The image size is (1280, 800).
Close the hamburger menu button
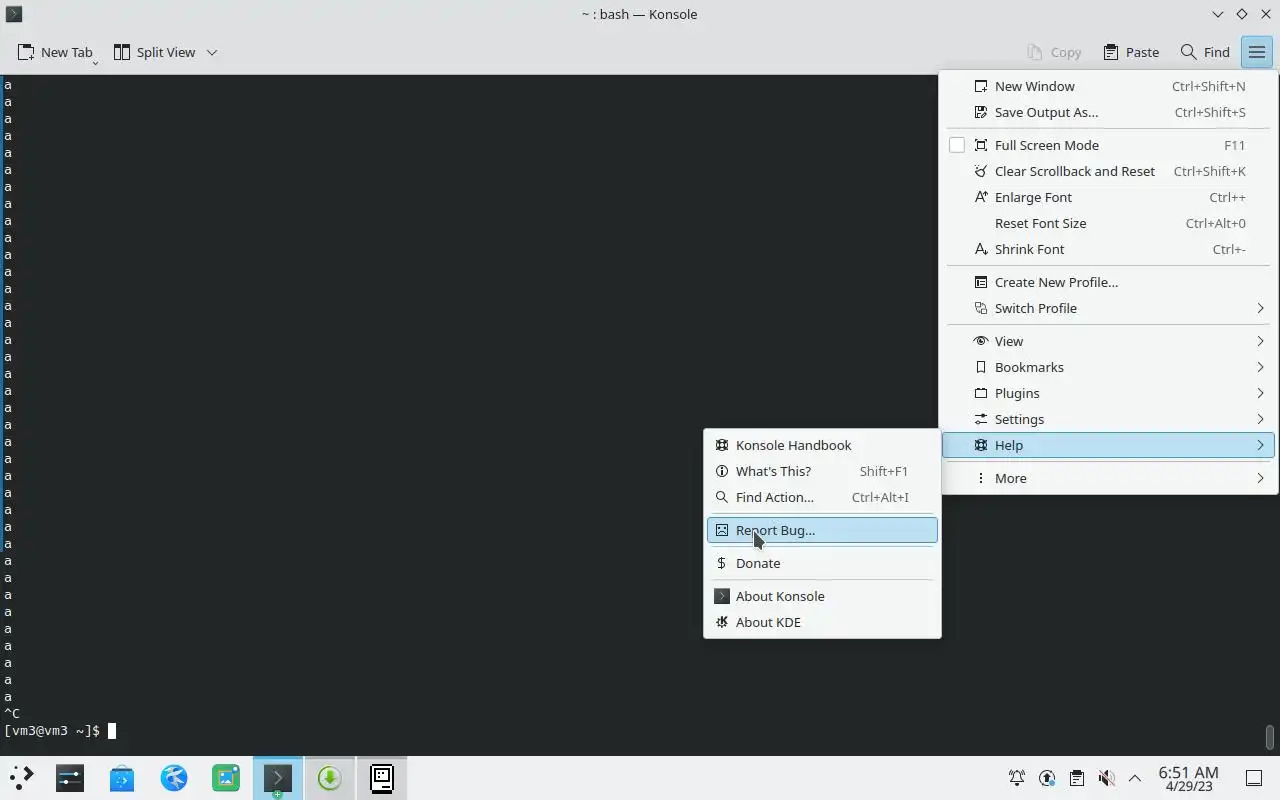[x=1257, y=52]
